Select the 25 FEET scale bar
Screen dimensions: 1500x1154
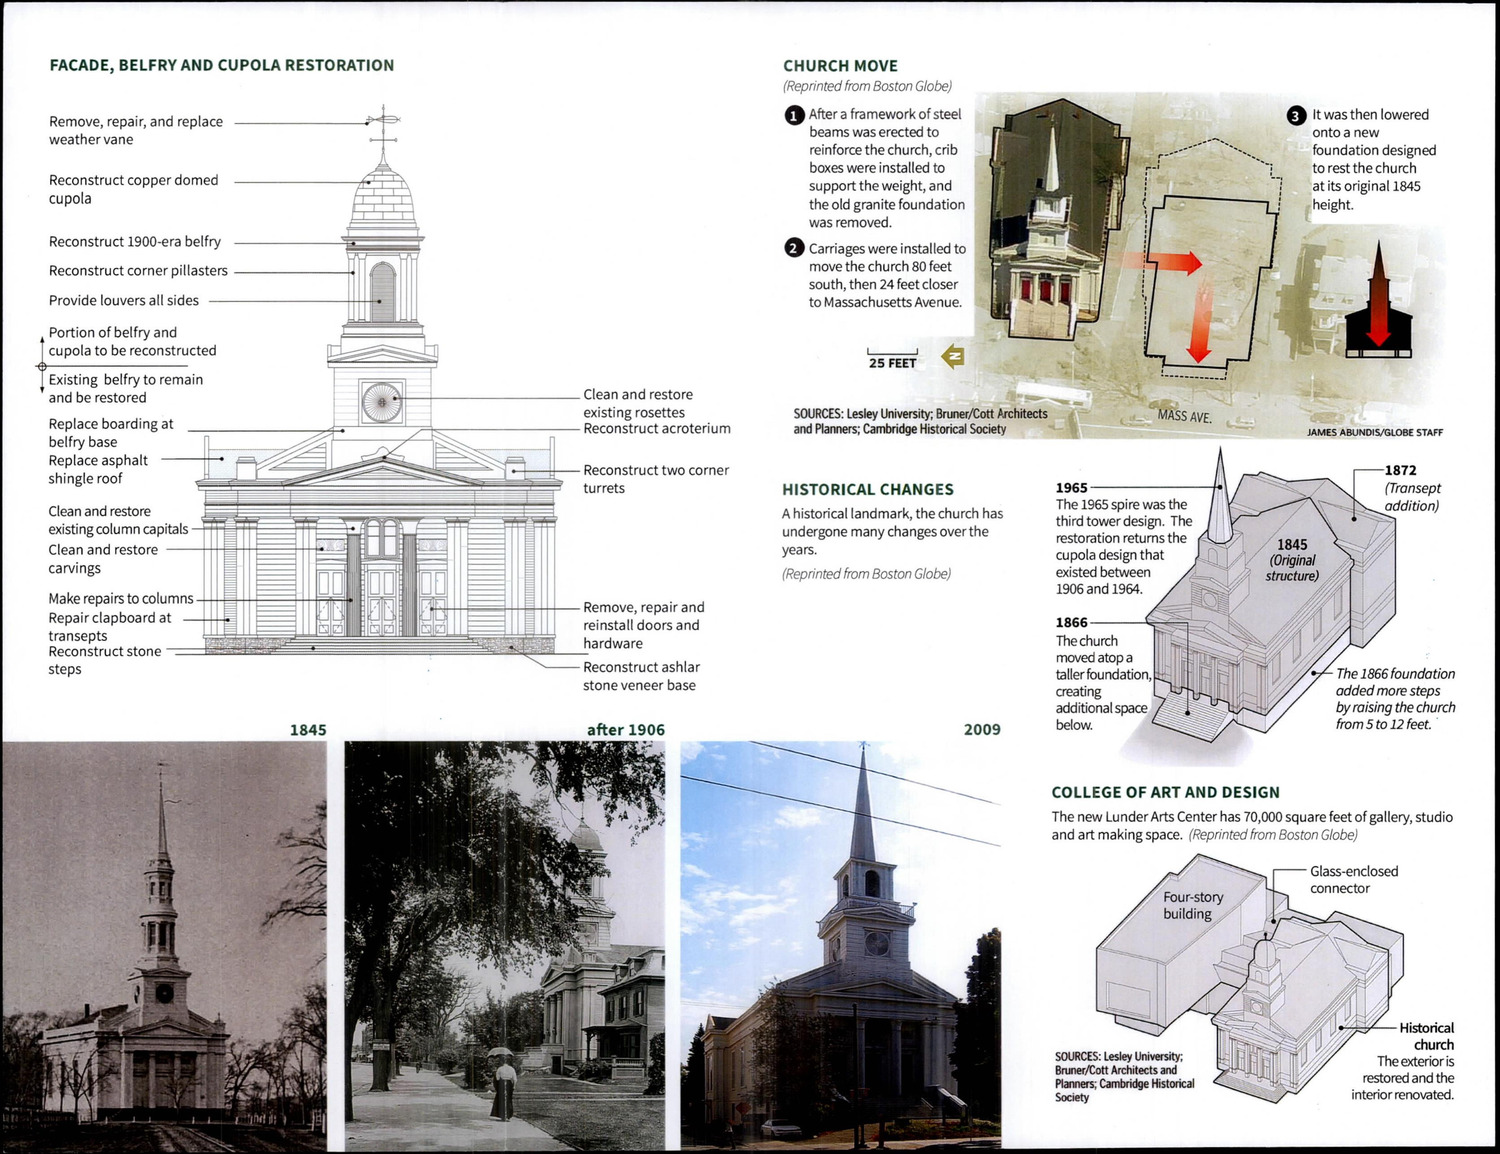[892, 357]
